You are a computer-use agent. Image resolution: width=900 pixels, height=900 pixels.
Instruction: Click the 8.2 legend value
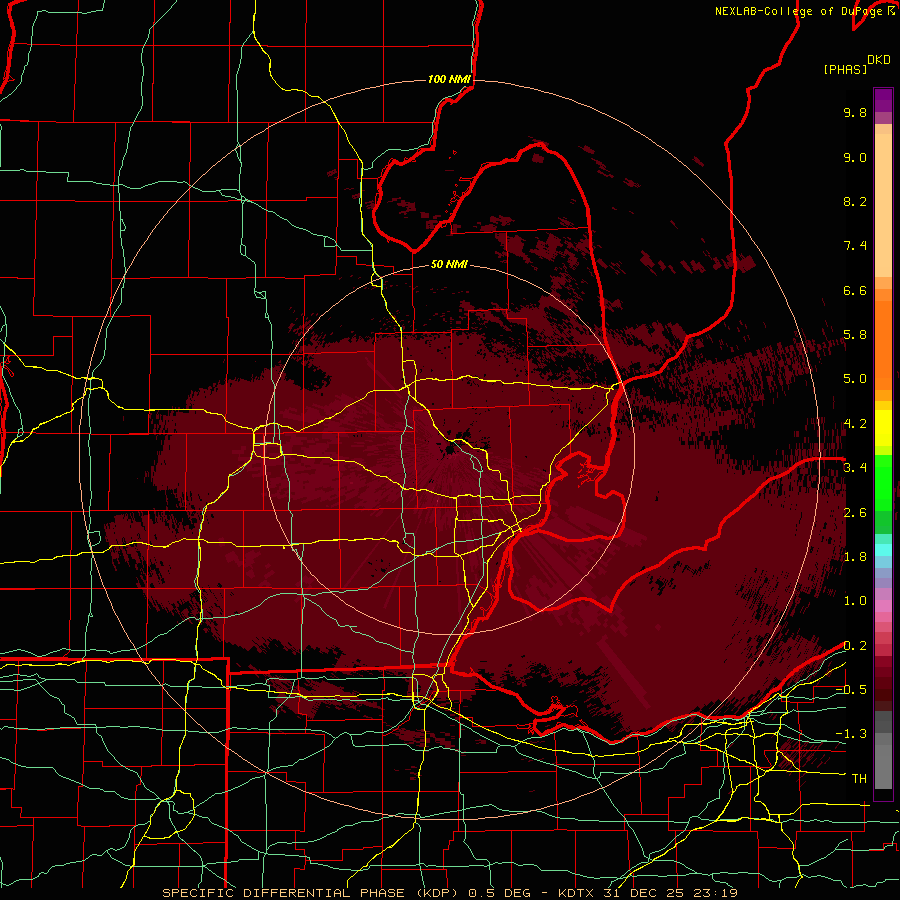[855, 201]
